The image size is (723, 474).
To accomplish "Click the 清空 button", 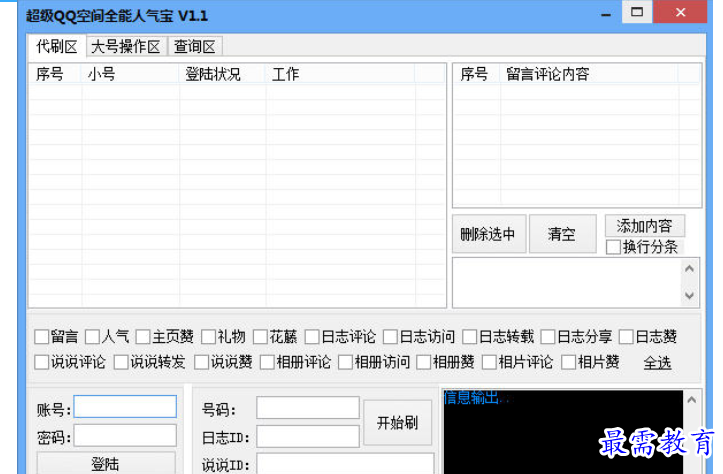I will tap(562, 234).
